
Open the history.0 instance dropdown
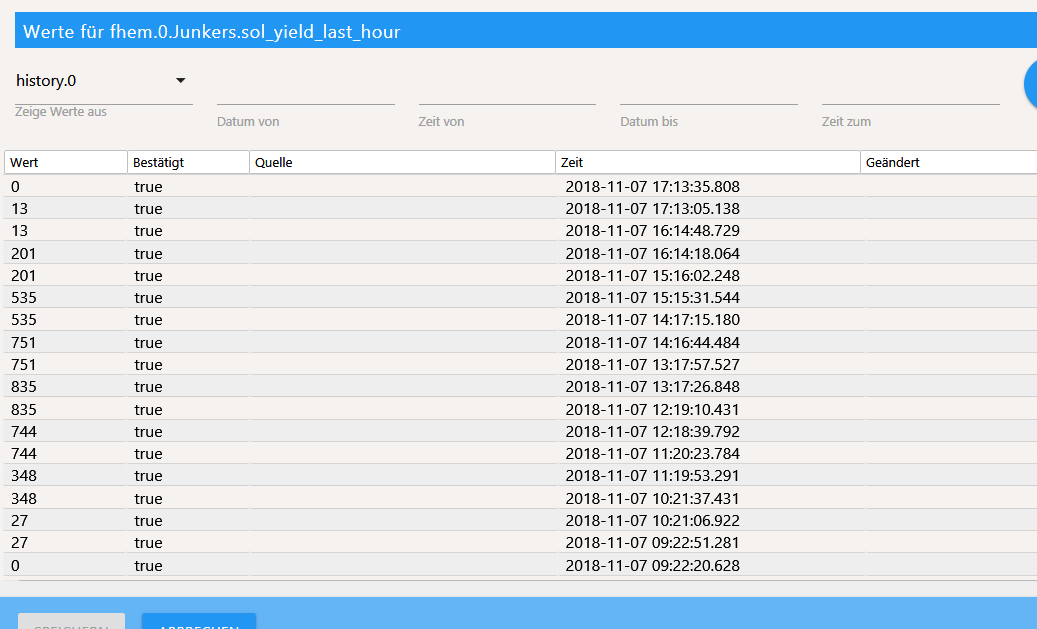point(103,81)
